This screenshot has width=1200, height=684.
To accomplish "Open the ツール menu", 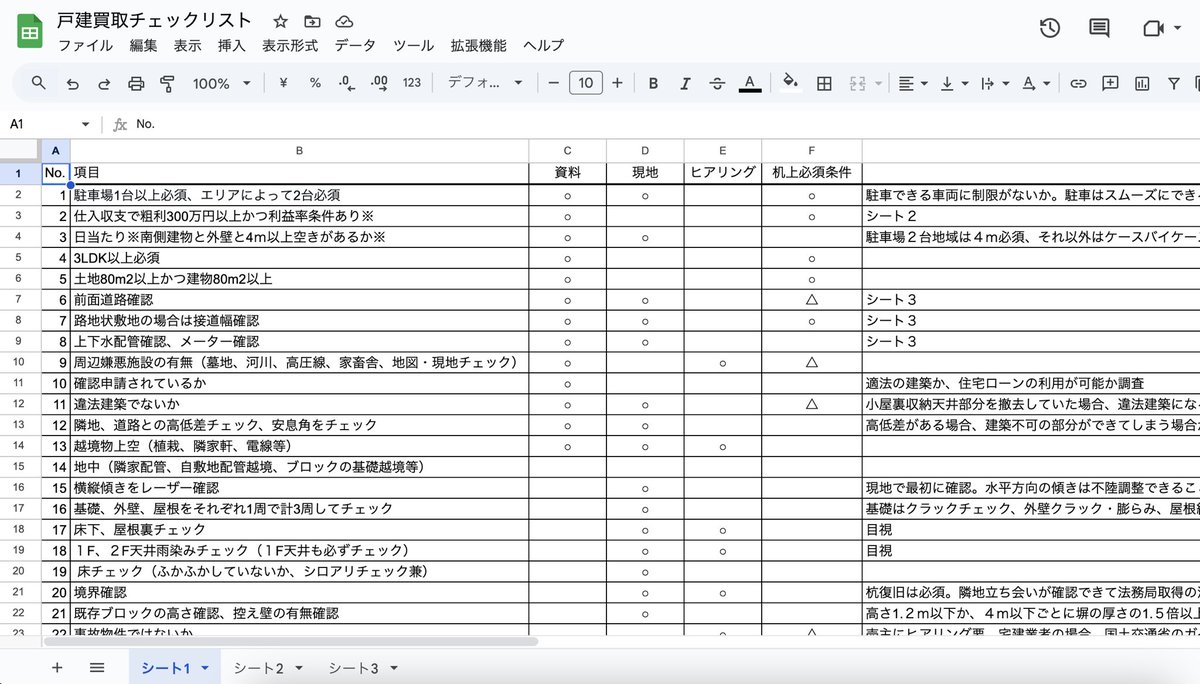I will 413,46.
